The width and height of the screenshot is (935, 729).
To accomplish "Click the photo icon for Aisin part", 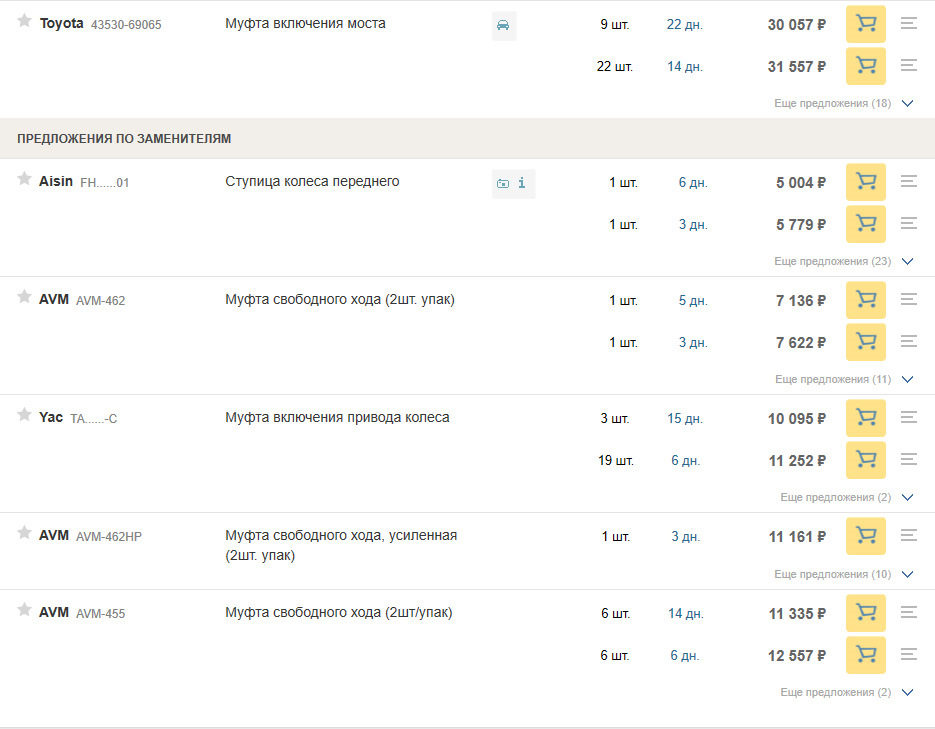I will [503, 184].
